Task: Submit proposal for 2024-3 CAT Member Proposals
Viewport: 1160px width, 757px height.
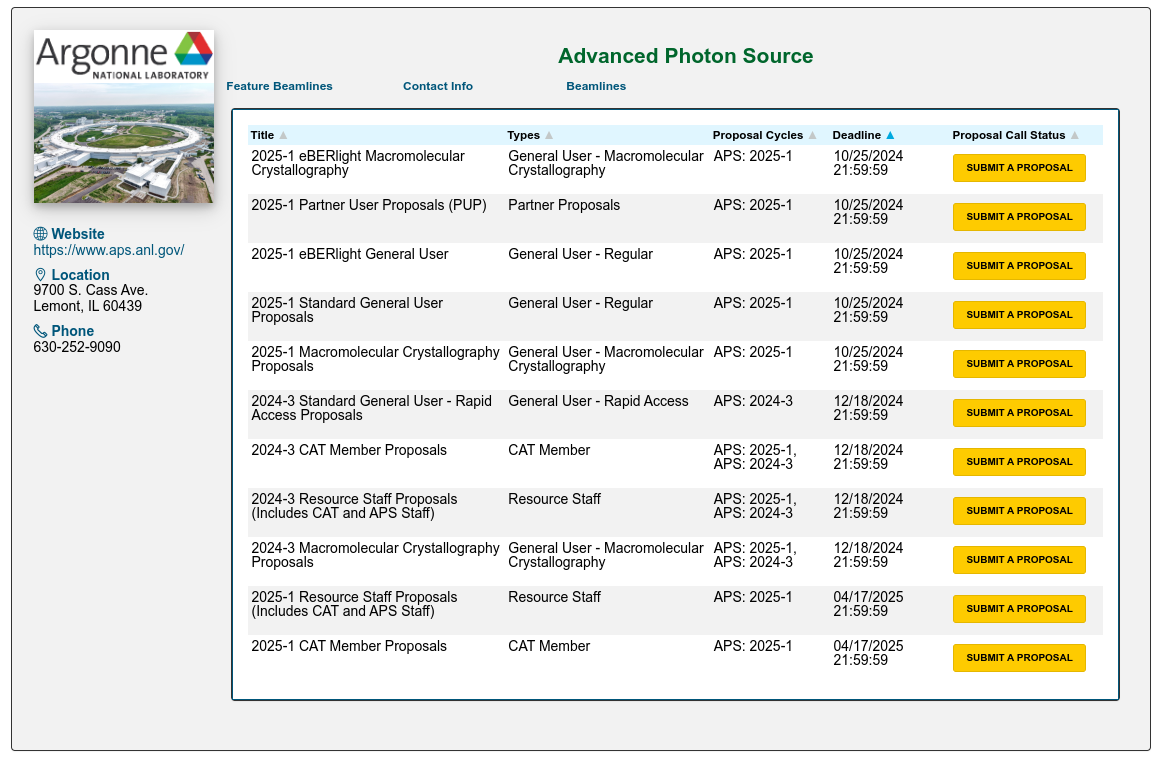Action: (x=1019, y=462)
